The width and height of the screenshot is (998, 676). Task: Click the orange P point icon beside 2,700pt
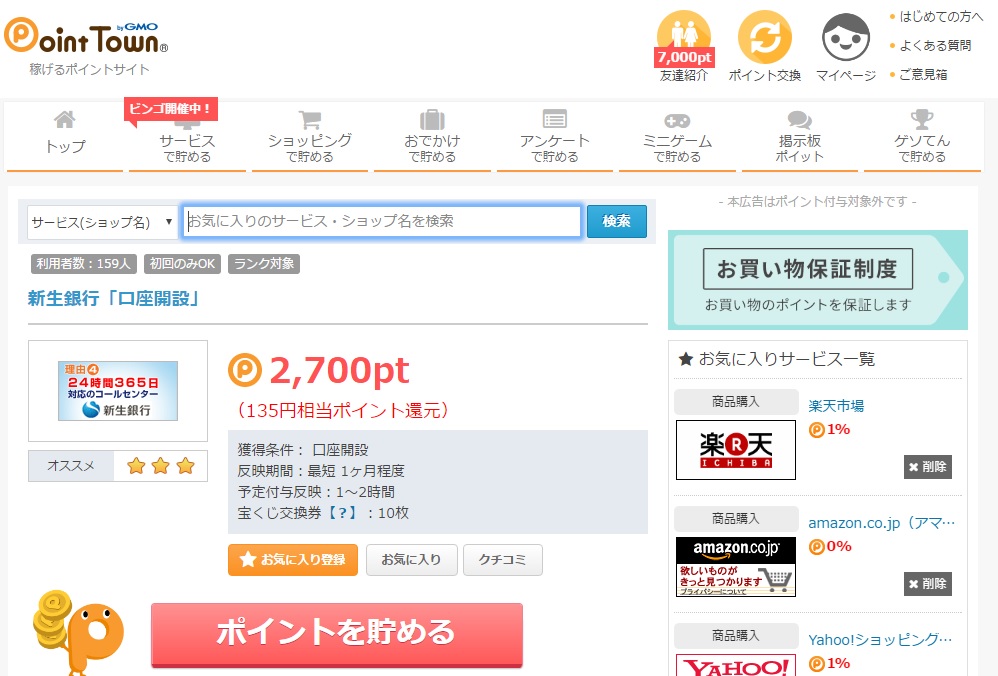coord(245,370)
